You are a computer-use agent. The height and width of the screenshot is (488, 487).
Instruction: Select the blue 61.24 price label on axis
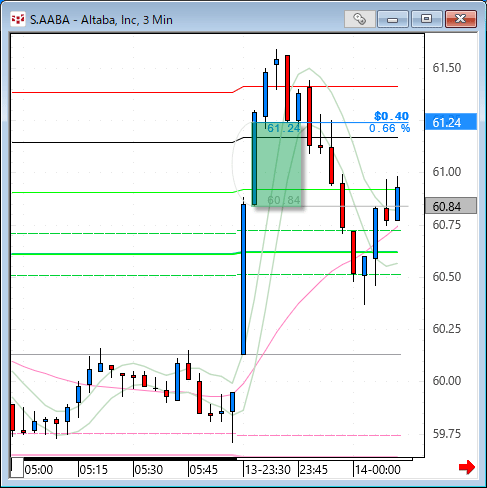451,122
